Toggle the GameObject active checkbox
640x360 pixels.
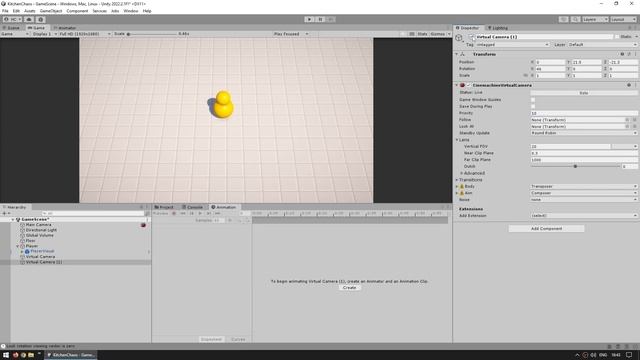pos(471,37)
